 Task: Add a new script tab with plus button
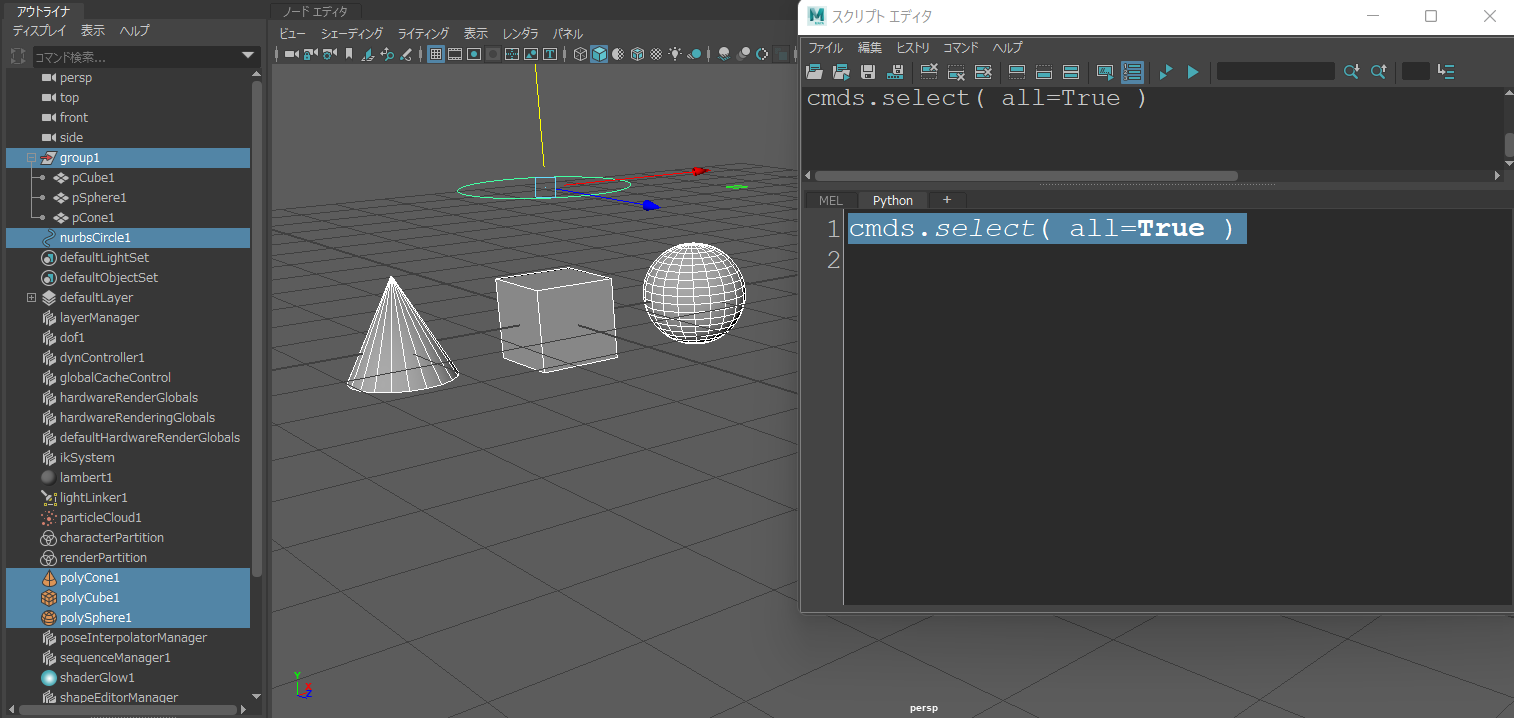click(946, 200)
